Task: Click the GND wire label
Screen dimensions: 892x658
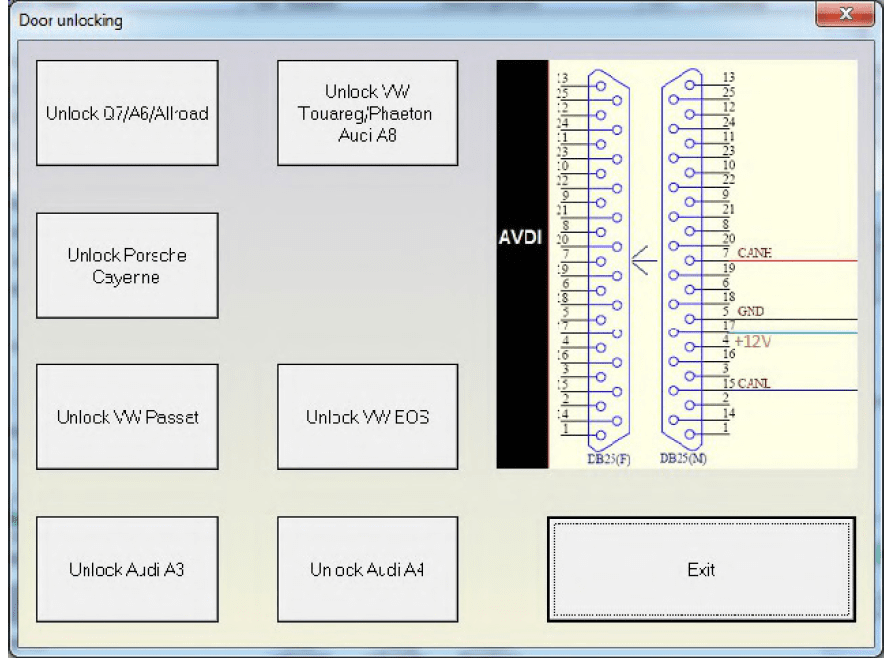Action: point(750,312)
